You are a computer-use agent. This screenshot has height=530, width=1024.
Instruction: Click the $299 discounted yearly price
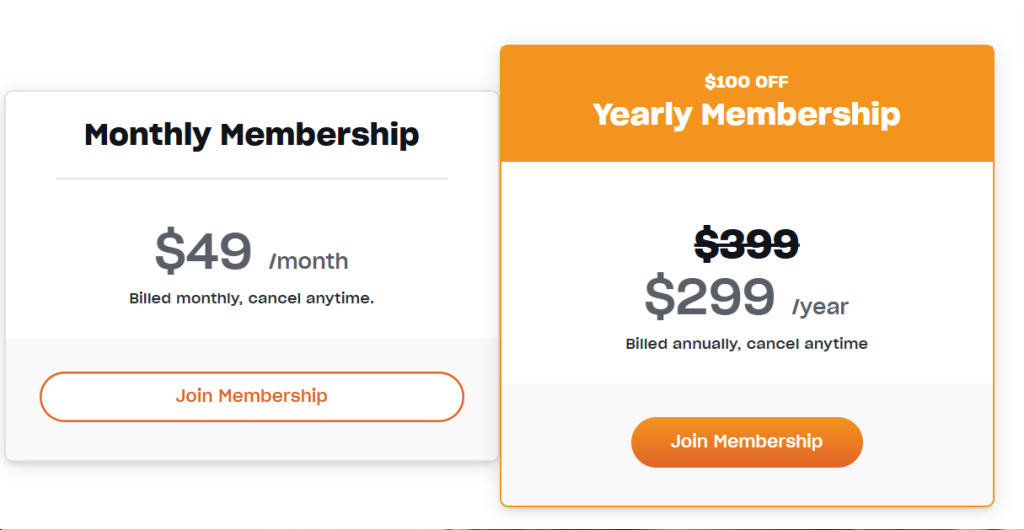coord(709,295)
